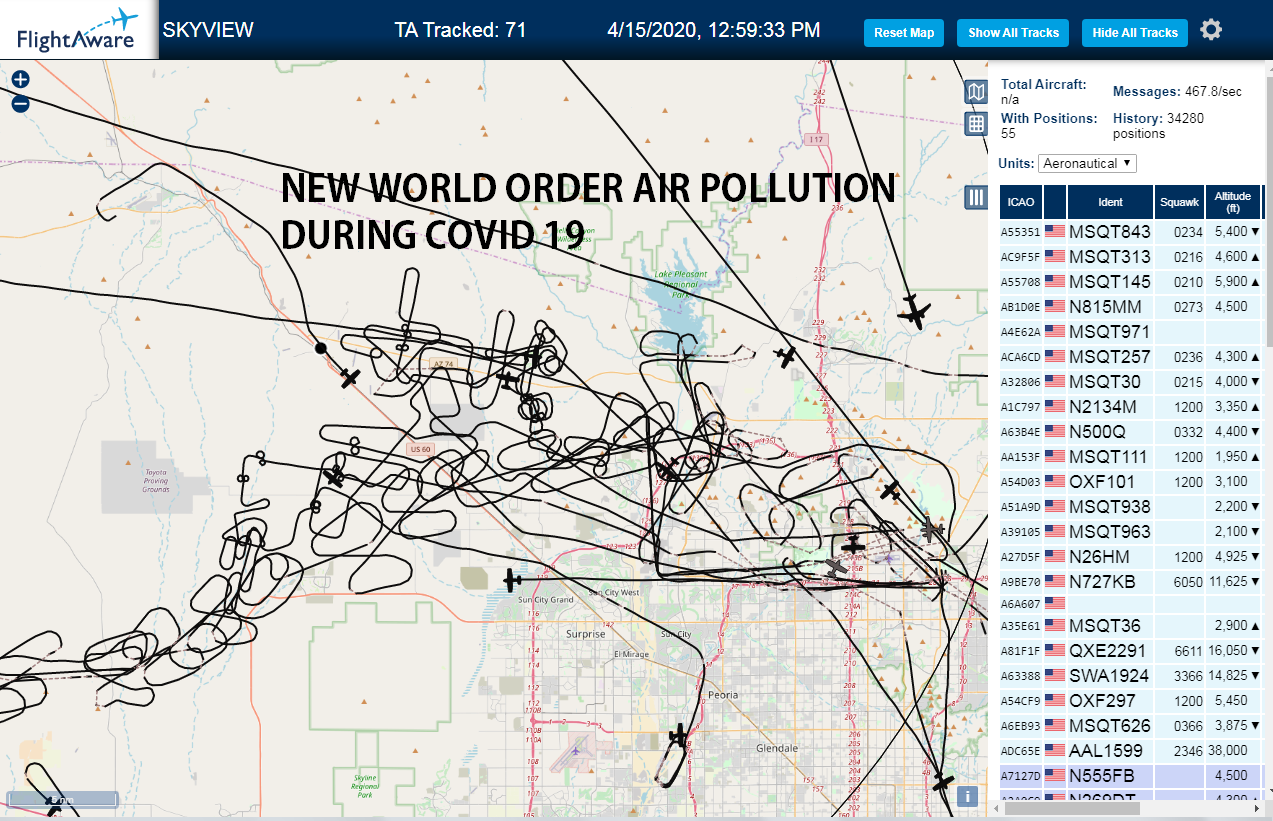Select the large aircraft near I-17 north

click(913, 312)
